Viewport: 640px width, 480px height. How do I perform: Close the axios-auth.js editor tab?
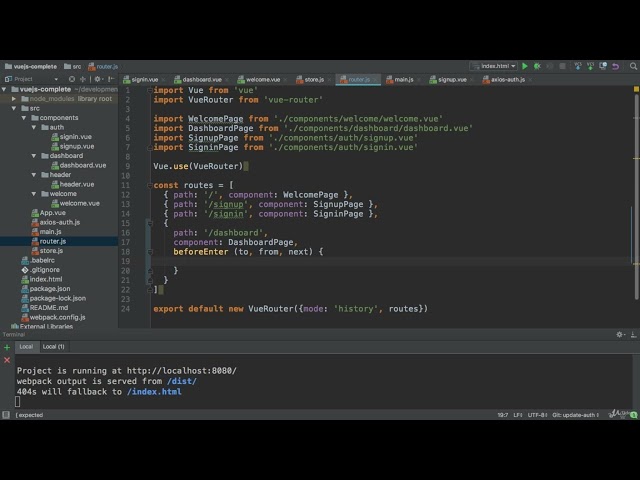tap(530, 80)
